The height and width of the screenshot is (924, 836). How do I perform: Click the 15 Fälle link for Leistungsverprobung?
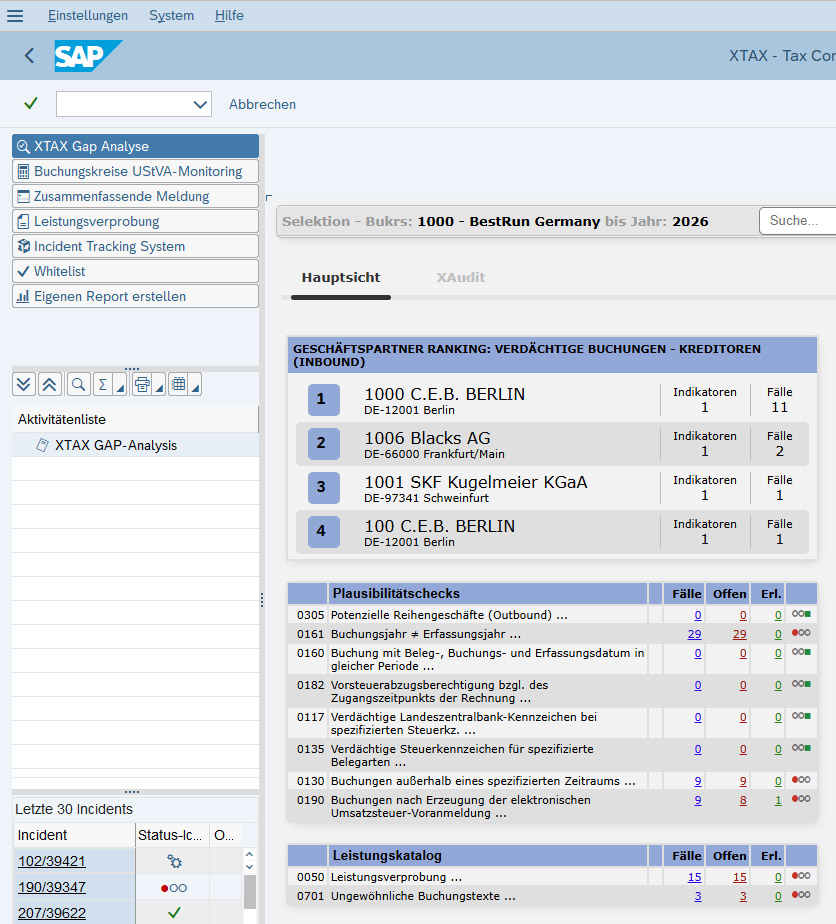[694, 877]
